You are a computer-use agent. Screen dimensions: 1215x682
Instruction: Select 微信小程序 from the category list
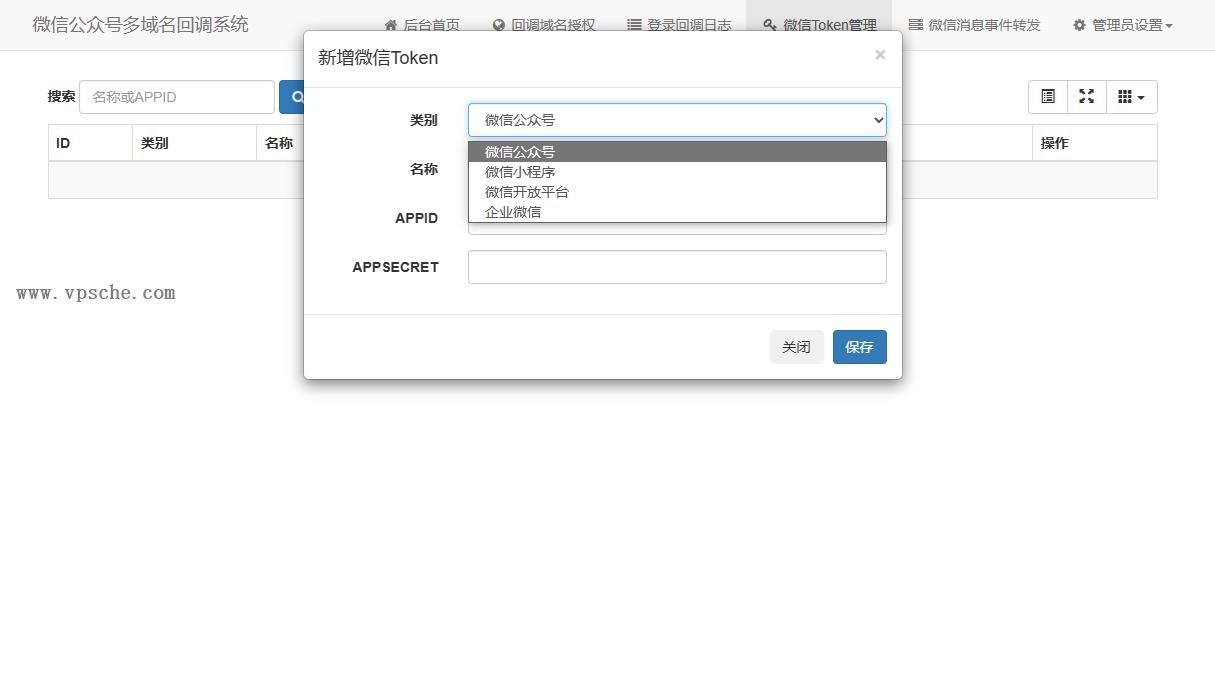(520, 171)
